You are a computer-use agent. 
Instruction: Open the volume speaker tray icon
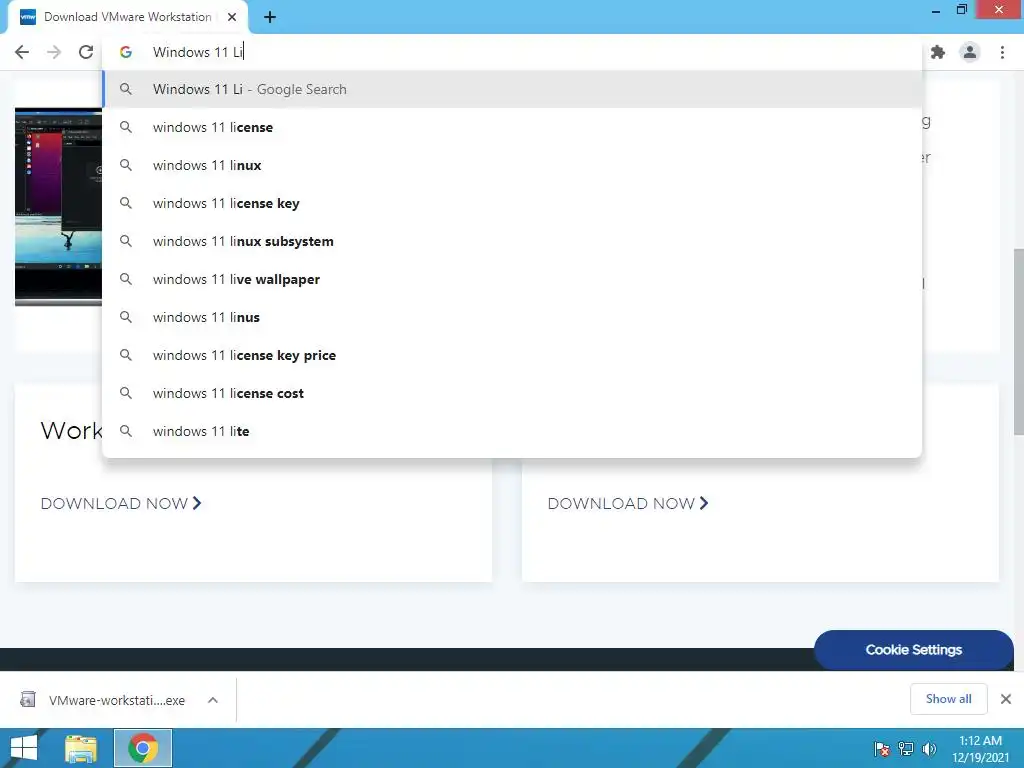coord(929,748)
